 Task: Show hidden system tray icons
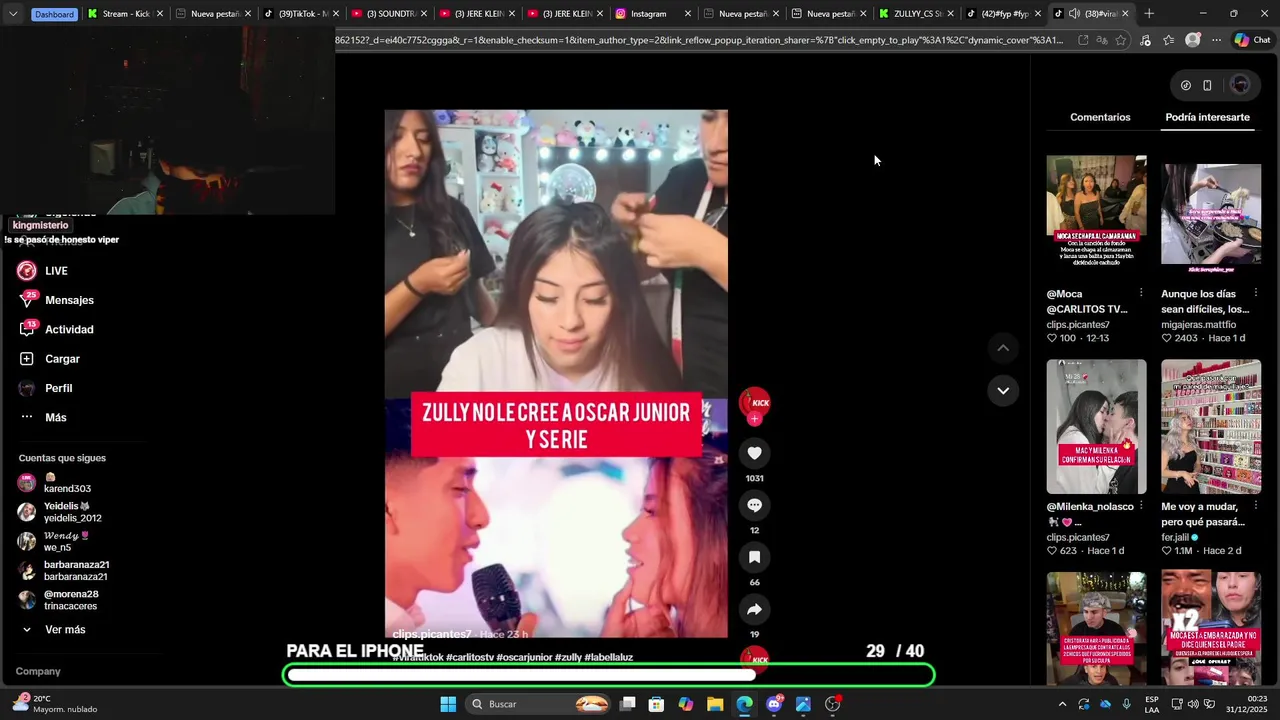(1062, 704)
